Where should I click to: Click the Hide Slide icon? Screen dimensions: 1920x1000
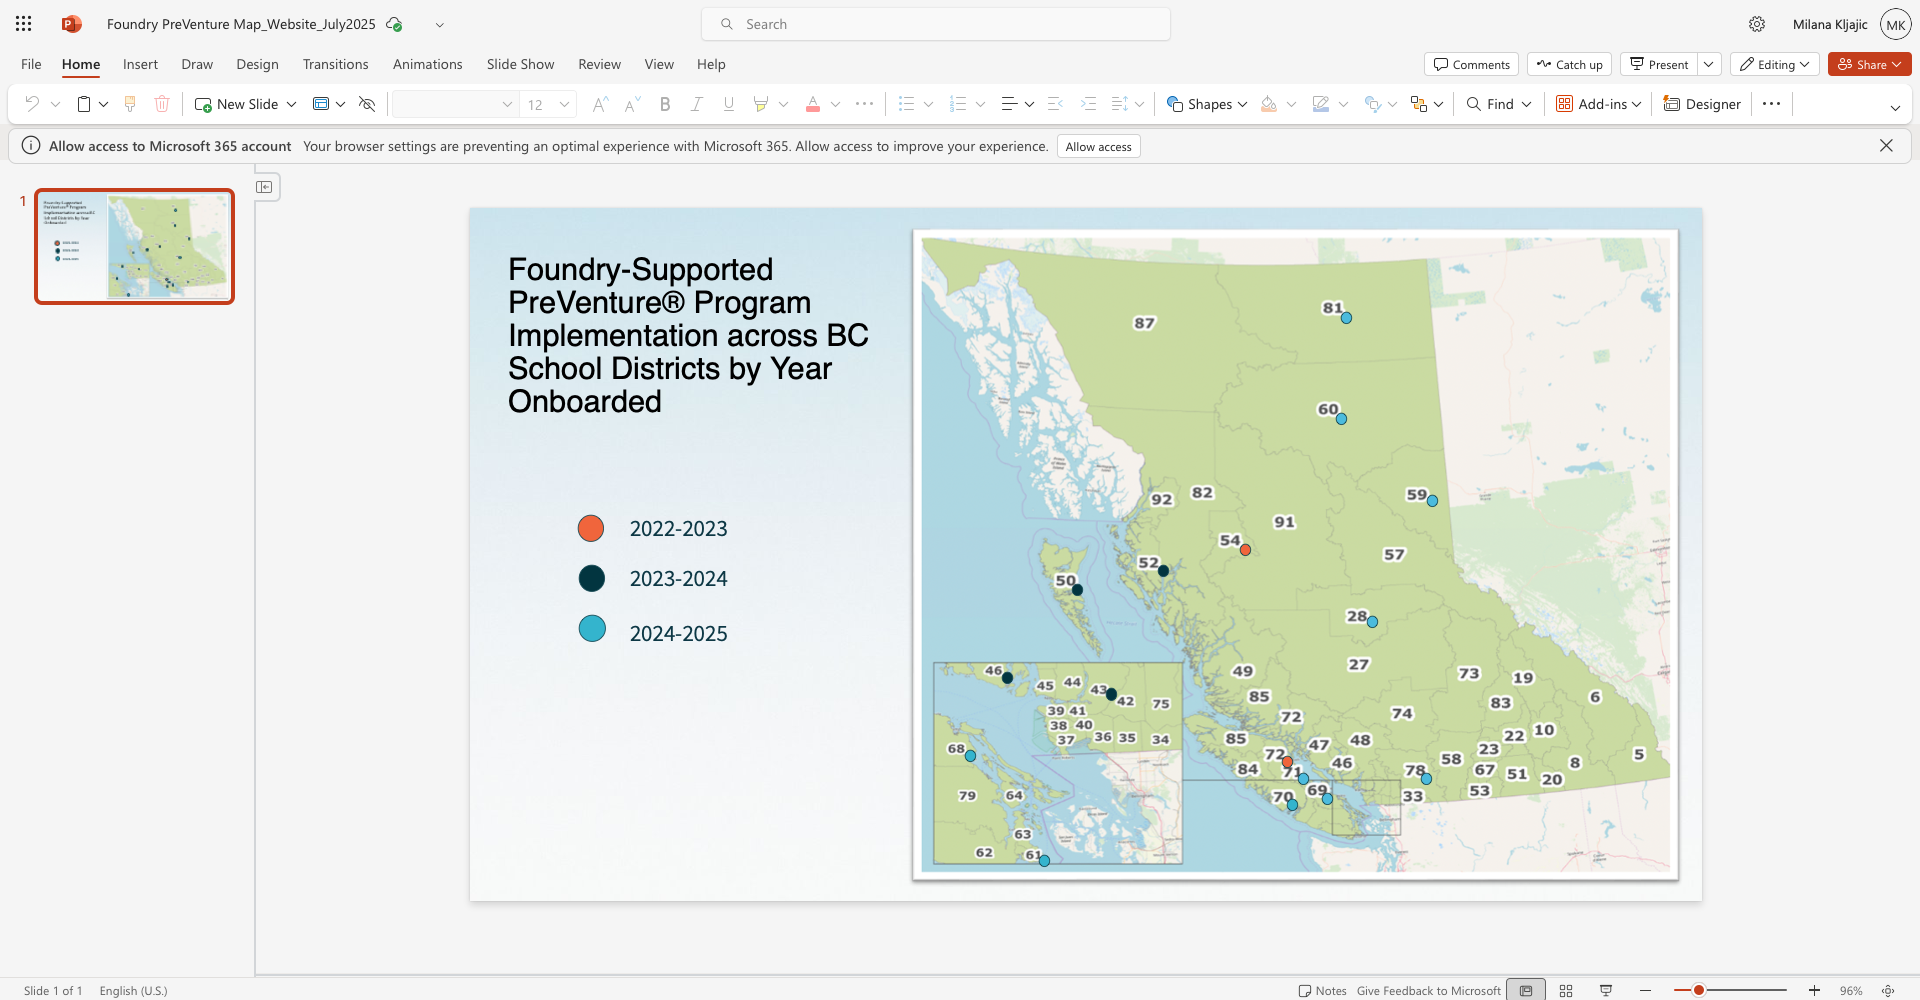[x=367, y=104]
